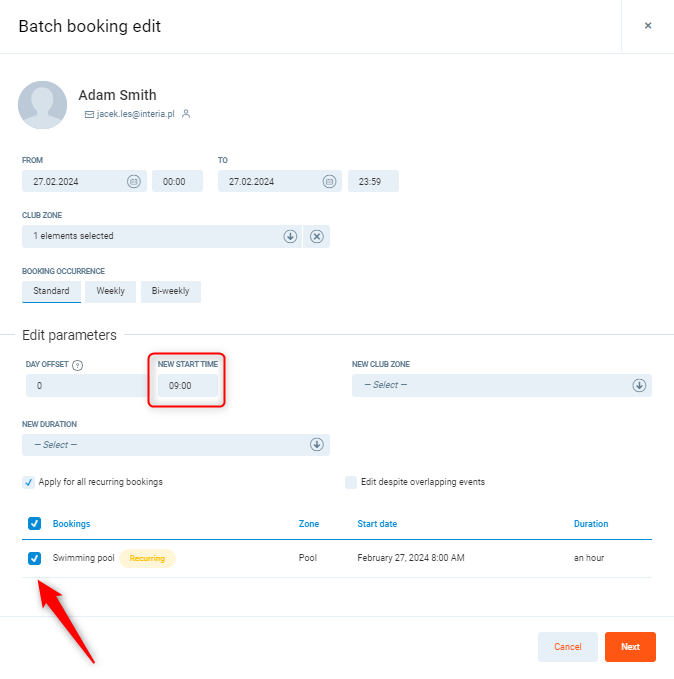Click the Cancel button

pyautogui.click(x=567, y=647)
